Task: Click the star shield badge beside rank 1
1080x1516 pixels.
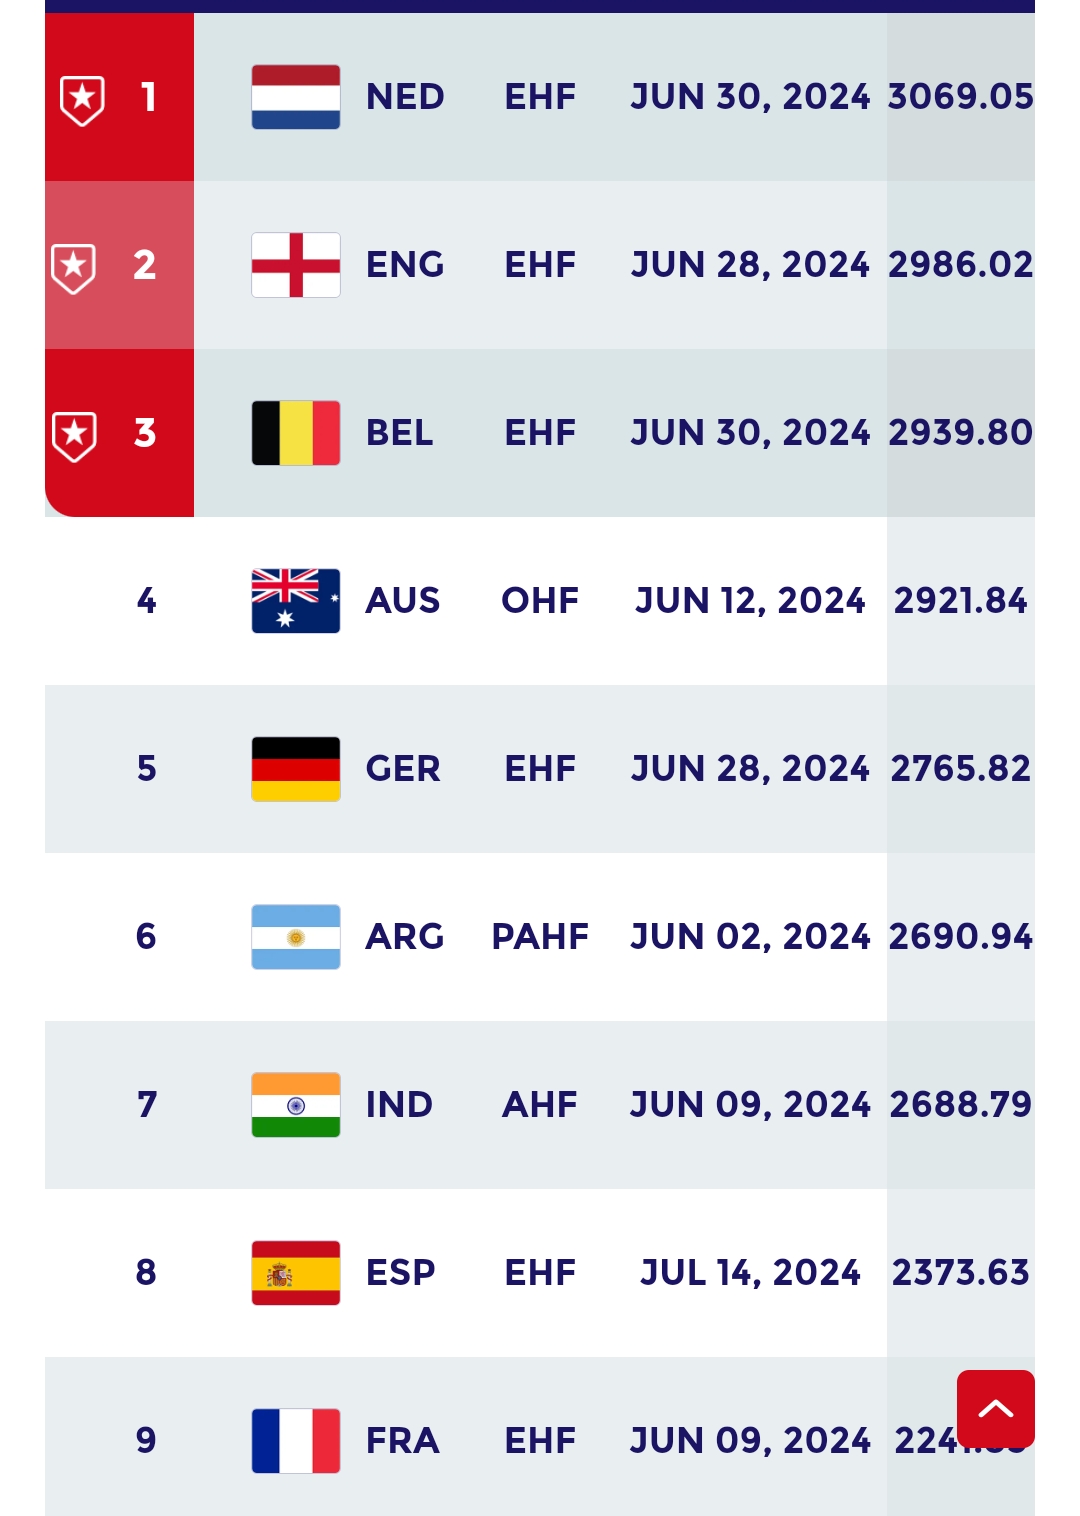Action: tap(82, 100)
